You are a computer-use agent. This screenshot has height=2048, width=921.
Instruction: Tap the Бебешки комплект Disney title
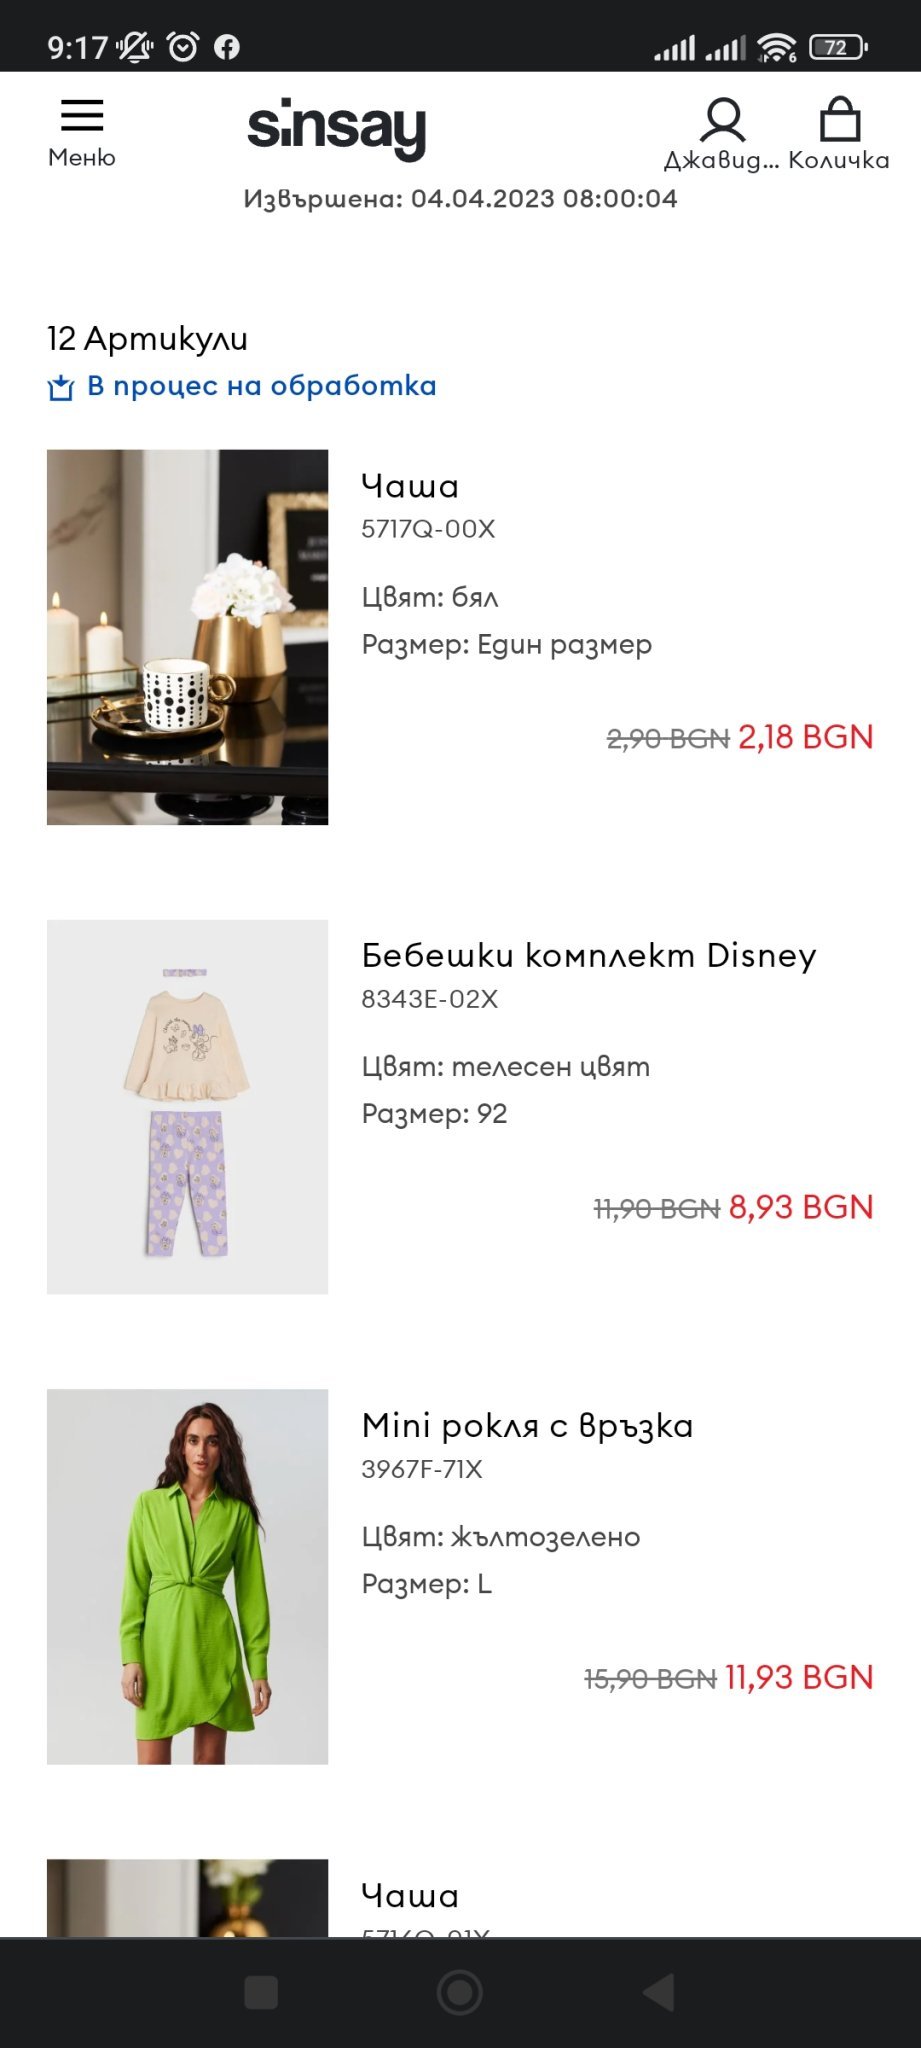(588, 955)
